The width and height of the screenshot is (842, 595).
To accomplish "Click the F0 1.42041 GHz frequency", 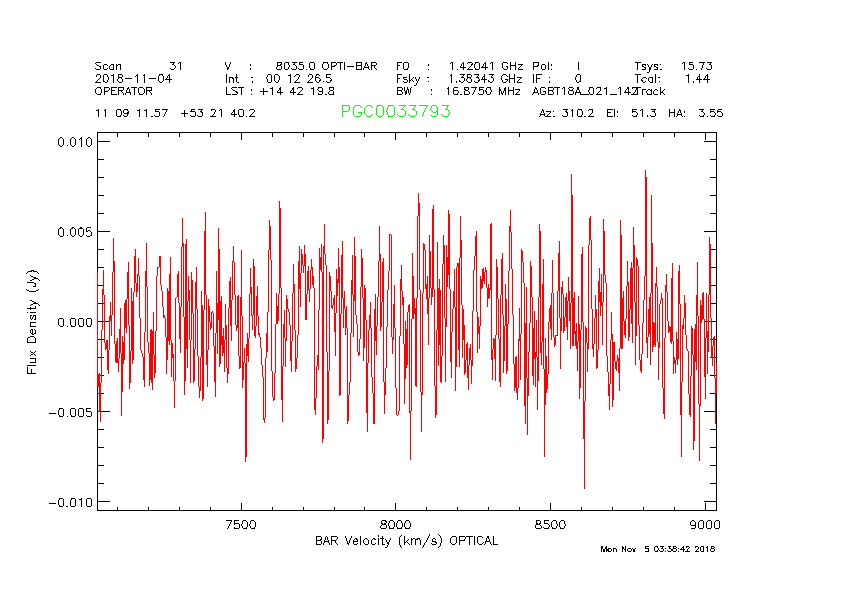I will click(x=459, y=66).
